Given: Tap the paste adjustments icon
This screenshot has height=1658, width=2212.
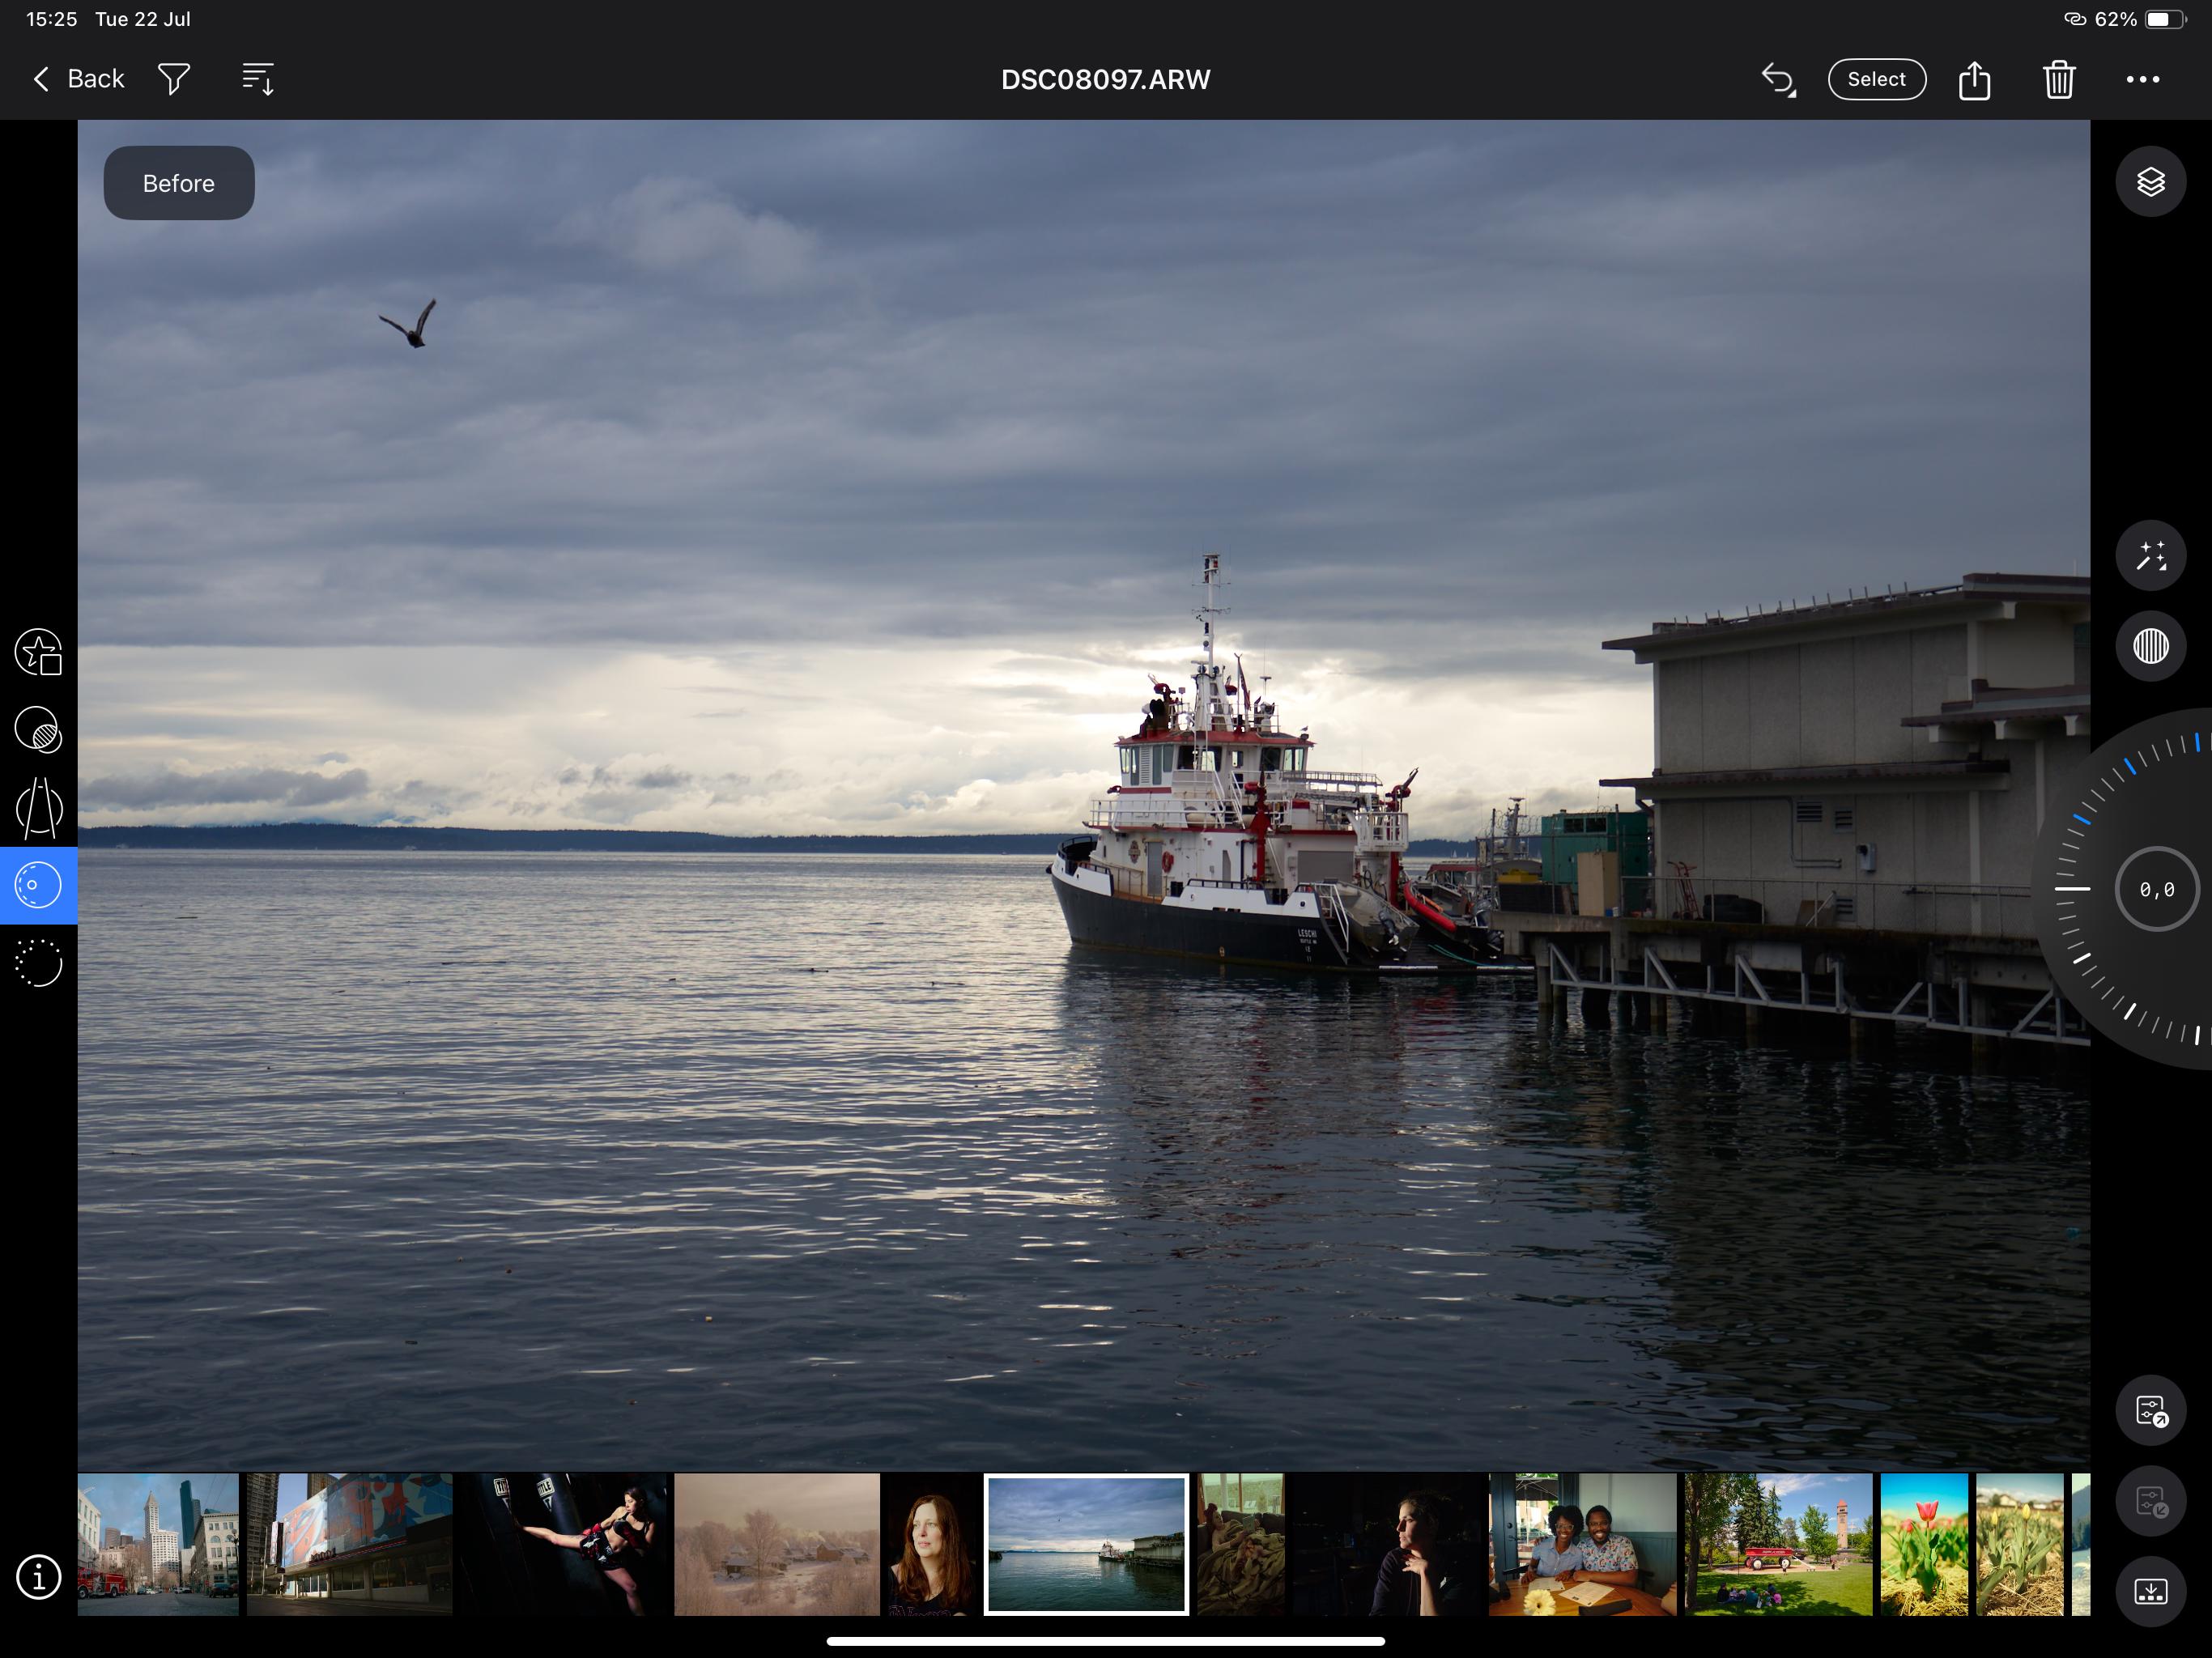Looking at the screenshot, I should pos(2150,1501).
